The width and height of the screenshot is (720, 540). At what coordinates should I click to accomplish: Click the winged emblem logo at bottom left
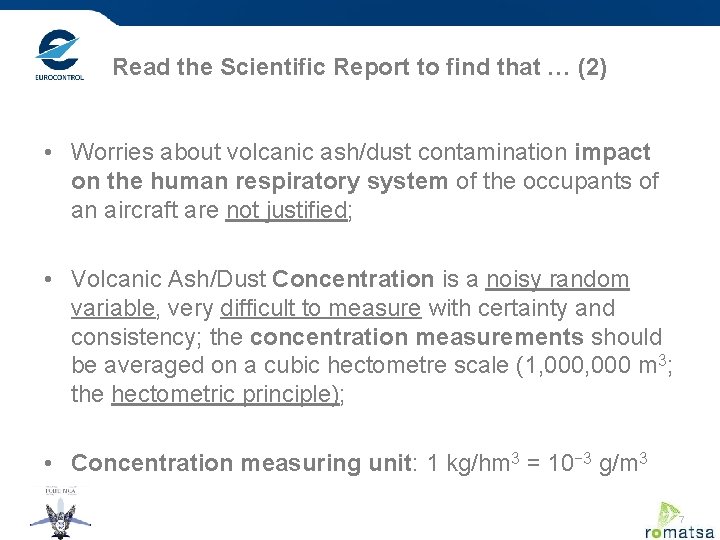[60, 516]
